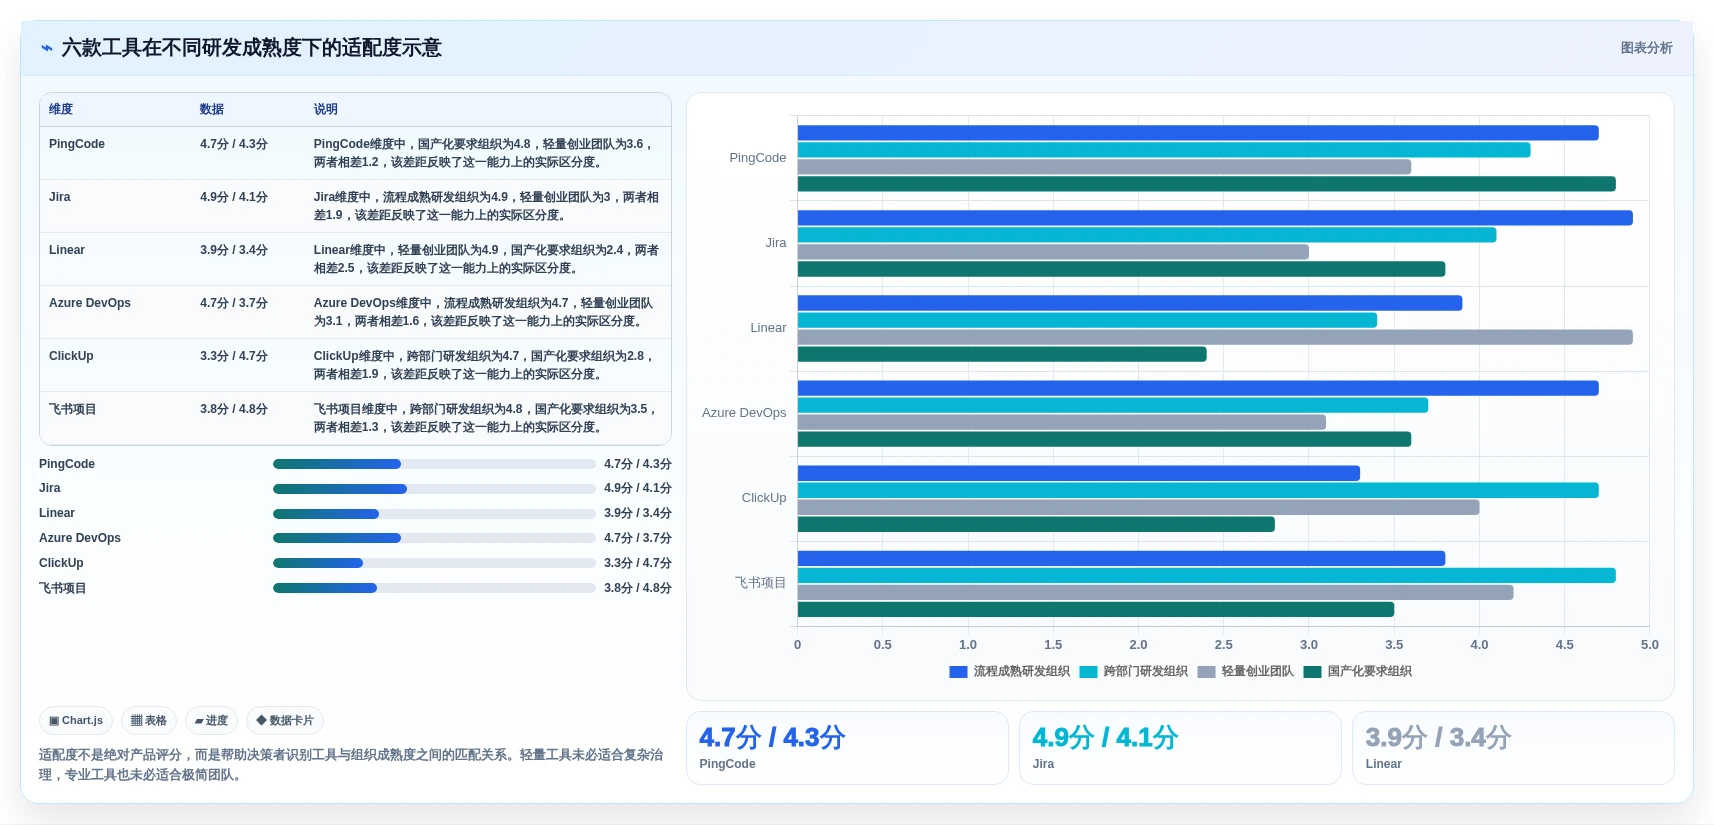This screenshot has height=825, width=1714.
Task: Select the 进度 chip
Action: (211, 720)
